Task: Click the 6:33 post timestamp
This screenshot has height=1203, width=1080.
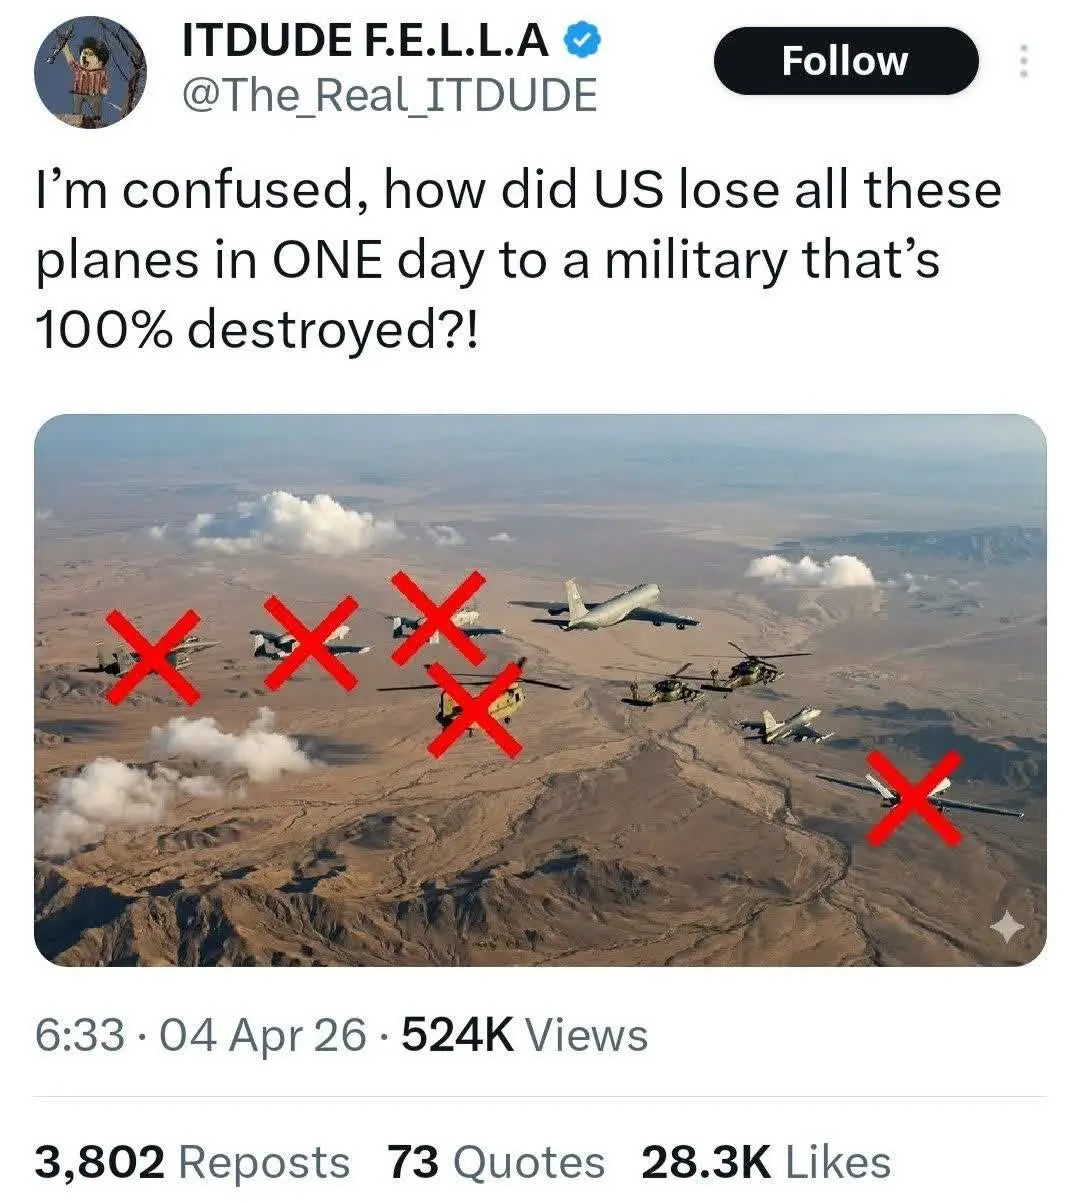Action: click(x=80, y=1034)
